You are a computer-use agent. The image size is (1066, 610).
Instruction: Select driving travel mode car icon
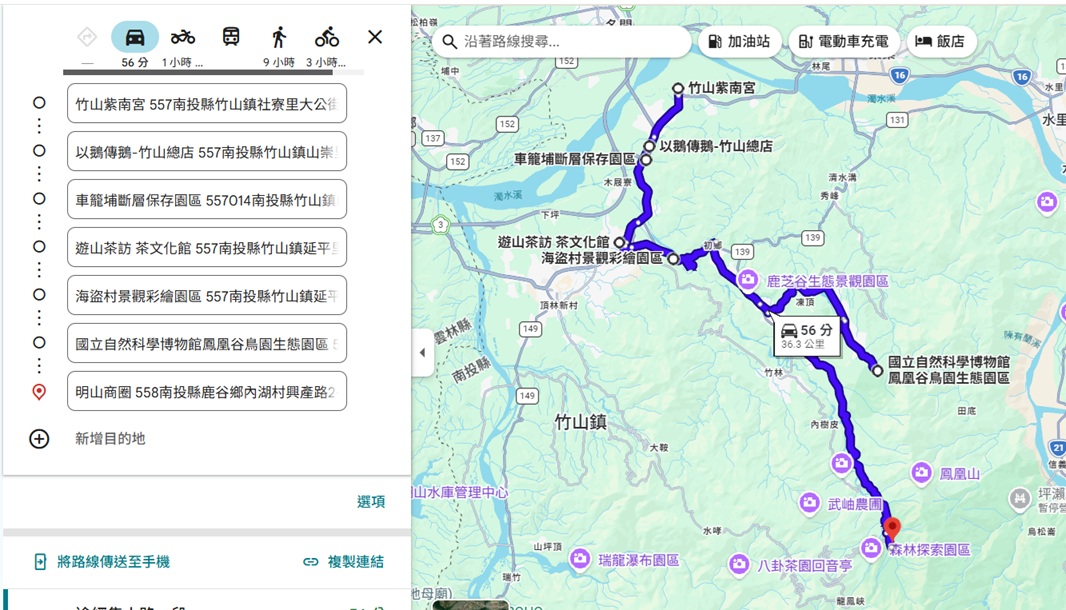(x=135, y=37)
